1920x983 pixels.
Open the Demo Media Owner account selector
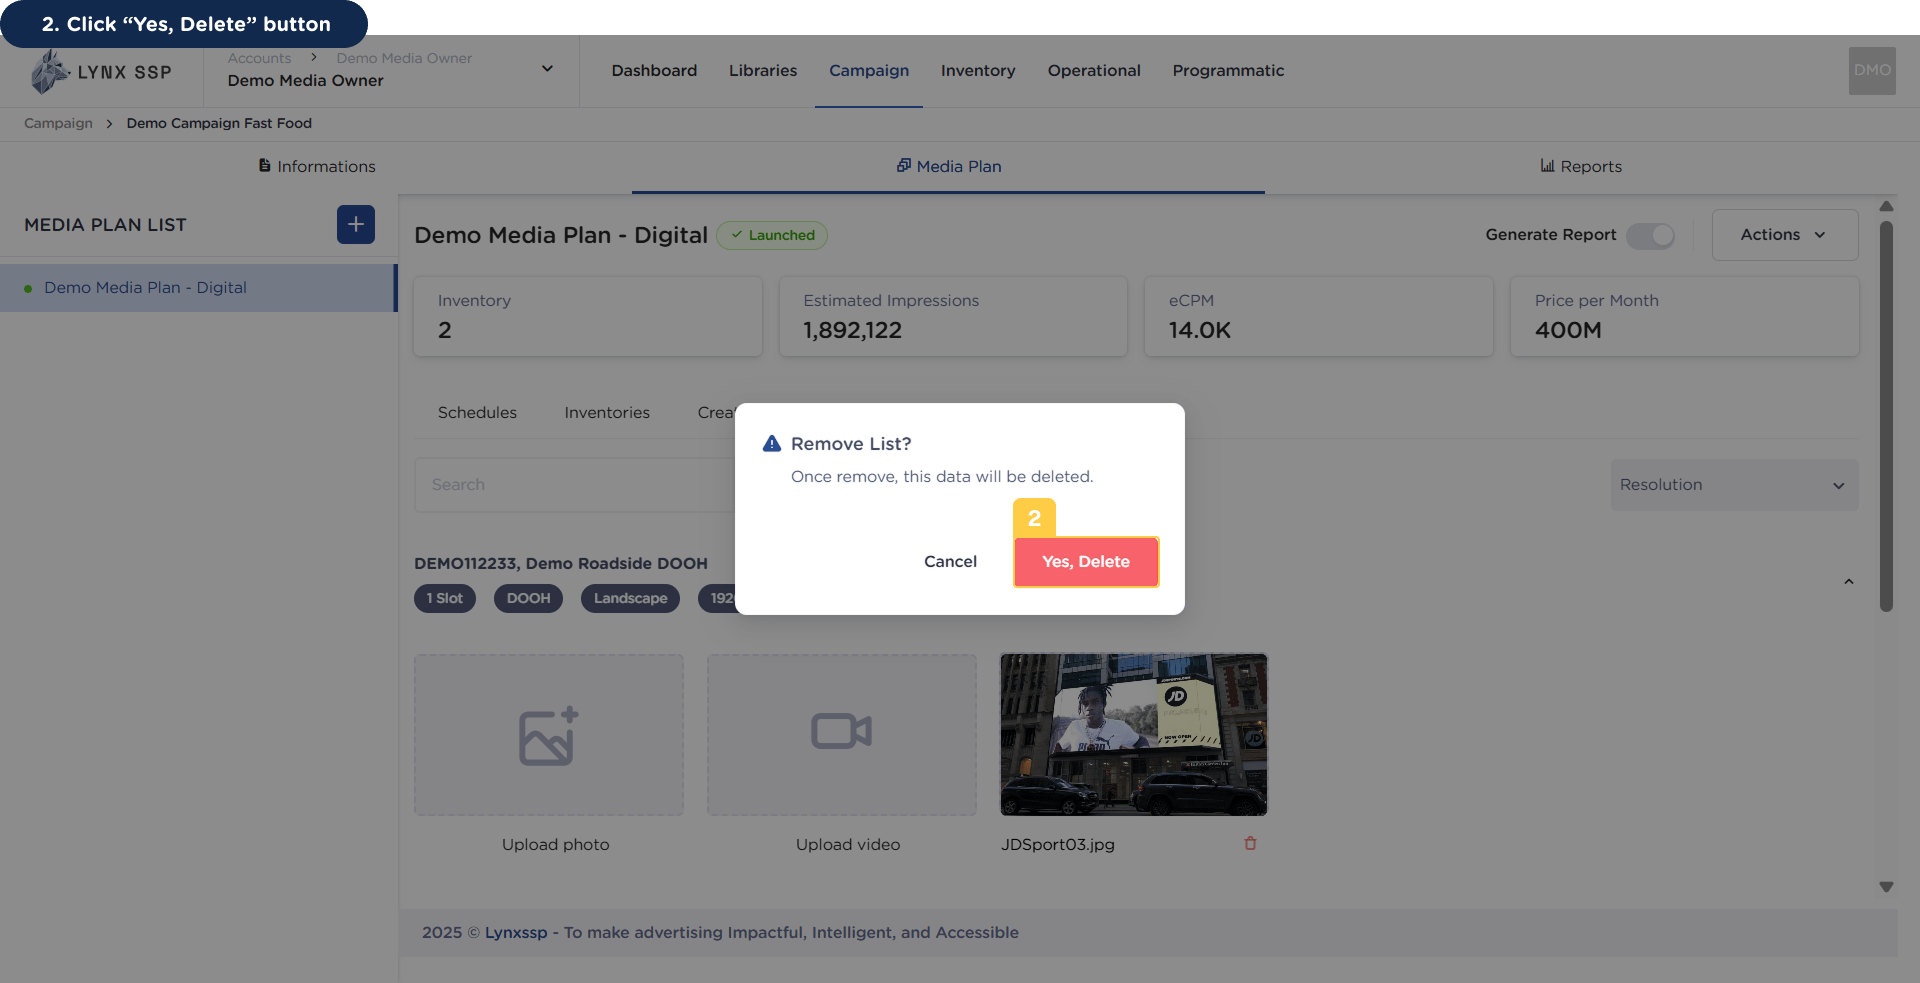pos(391,70)
